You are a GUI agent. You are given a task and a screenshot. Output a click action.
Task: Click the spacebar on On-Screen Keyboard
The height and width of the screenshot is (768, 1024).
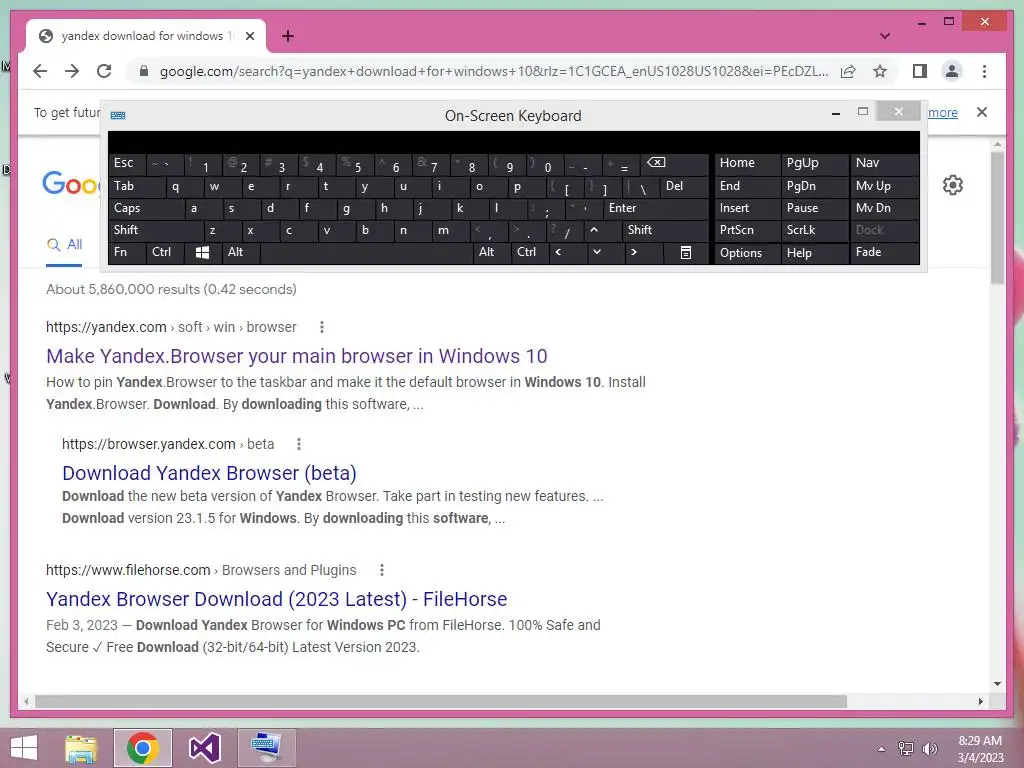pos(366,253)
